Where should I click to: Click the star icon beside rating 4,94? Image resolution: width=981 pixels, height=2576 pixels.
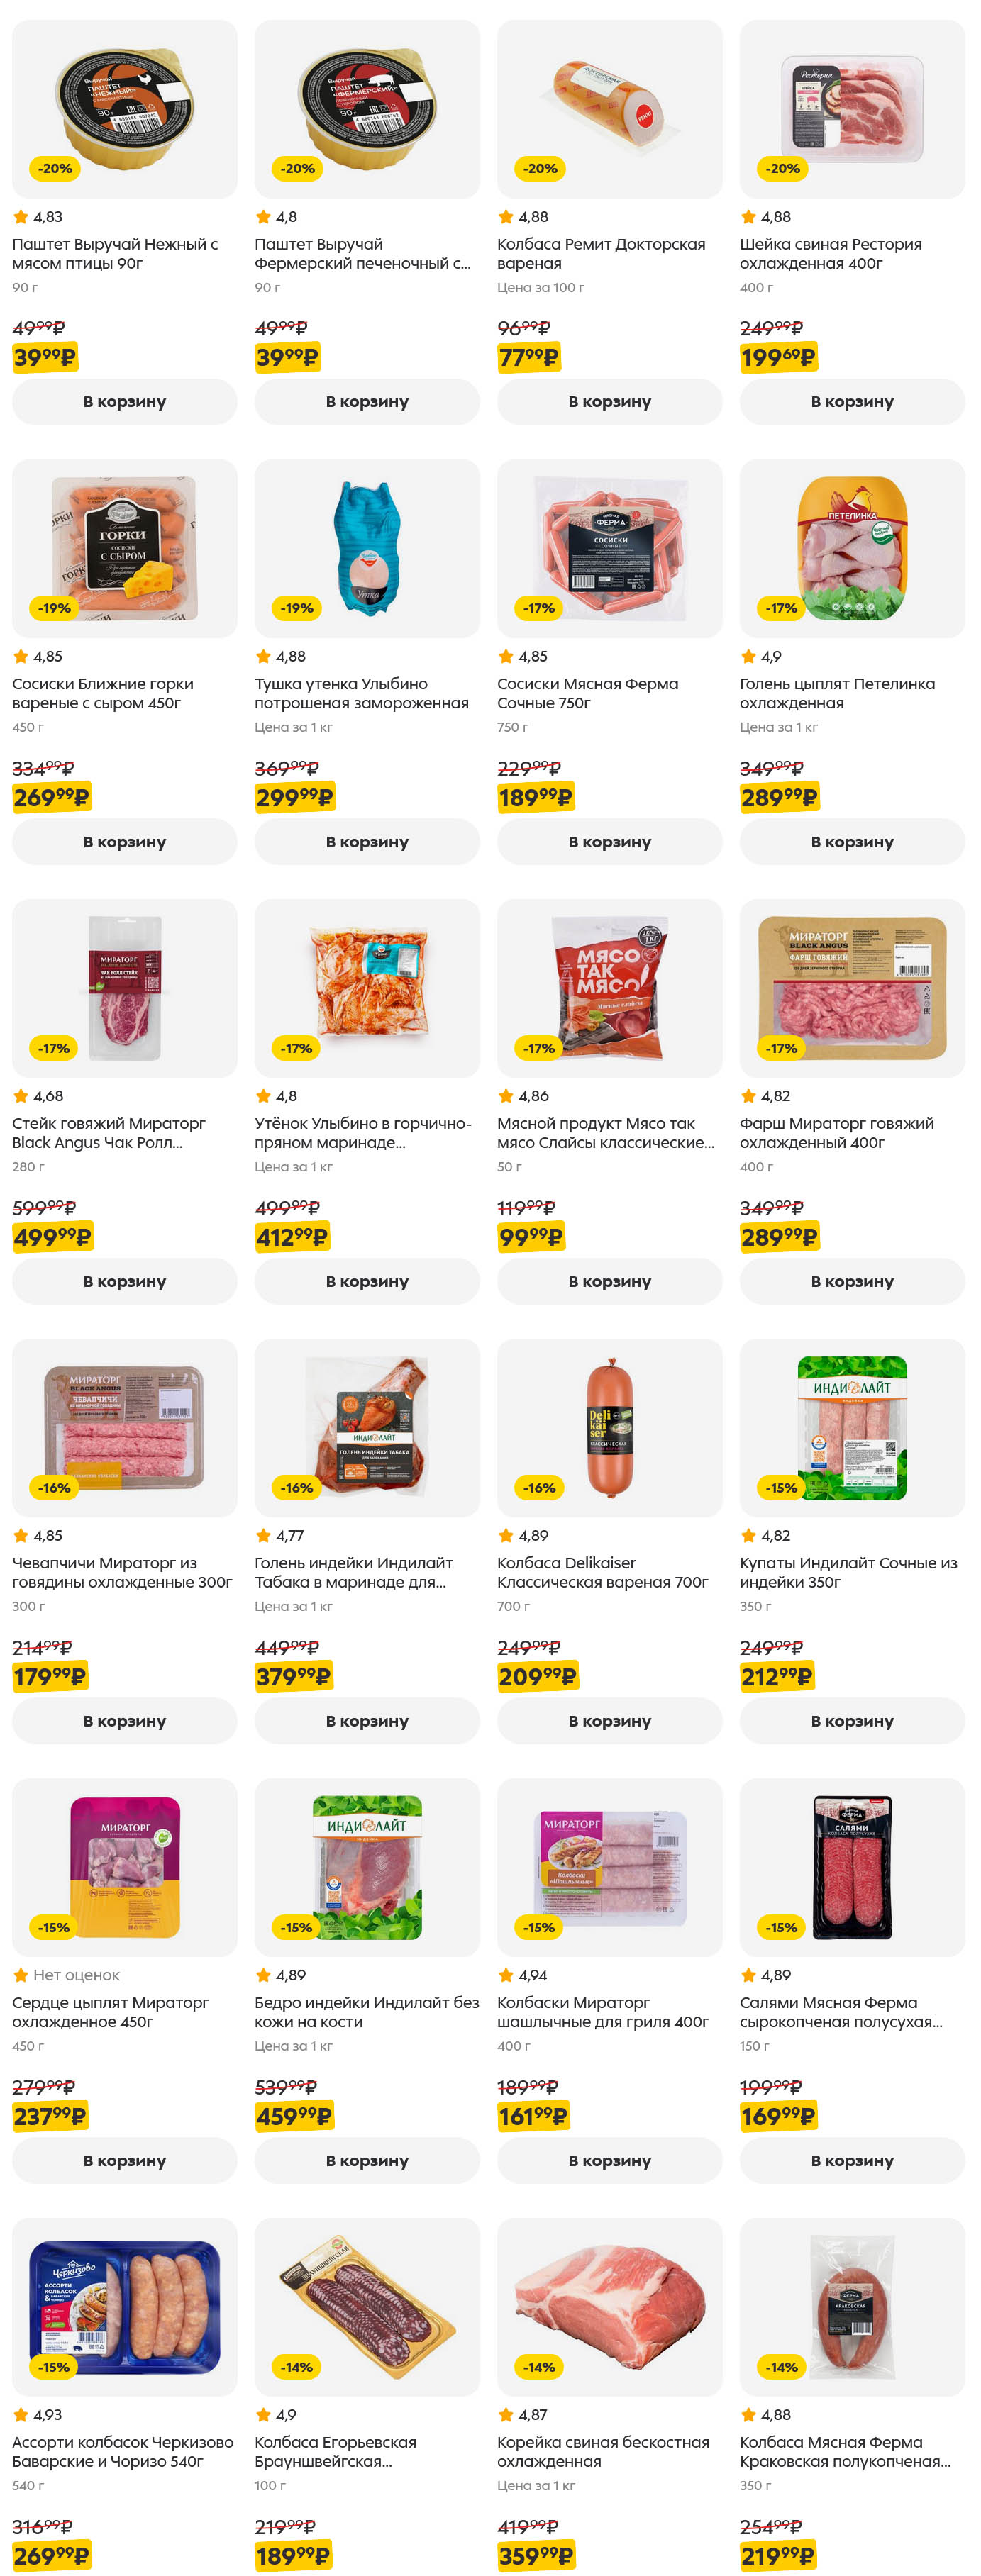[x=505, y=1975]
